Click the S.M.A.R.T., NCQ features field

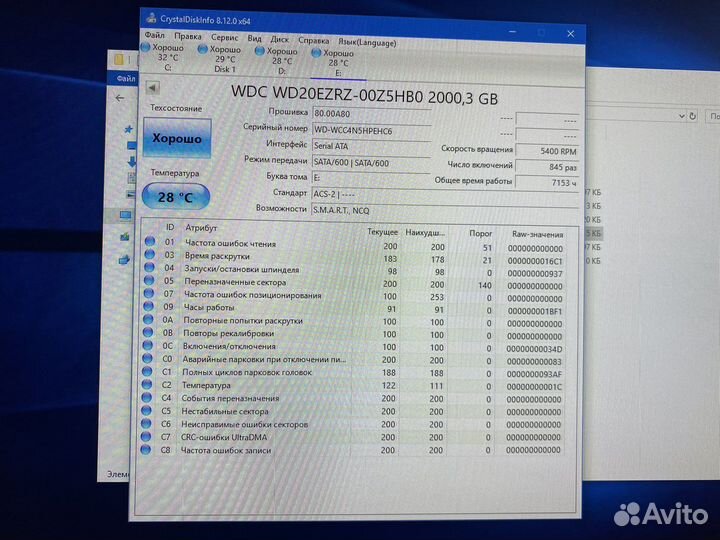444,210
